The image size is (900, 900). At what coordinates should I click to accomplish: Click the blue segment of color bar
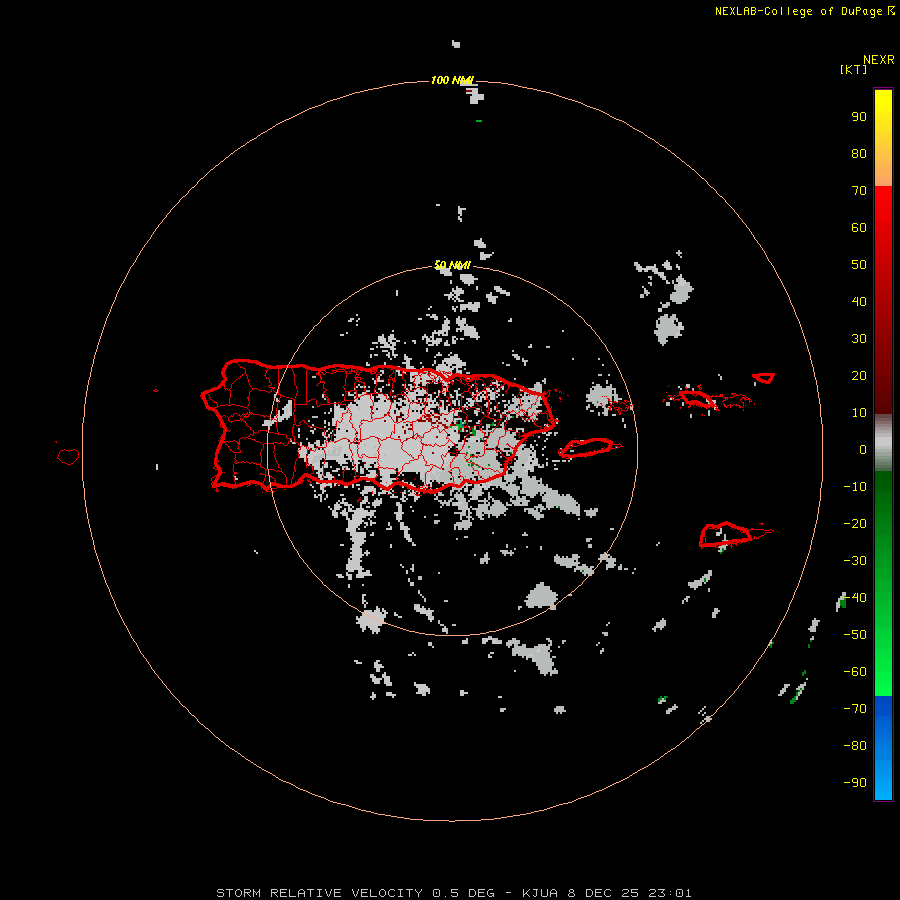coord(883,748)
